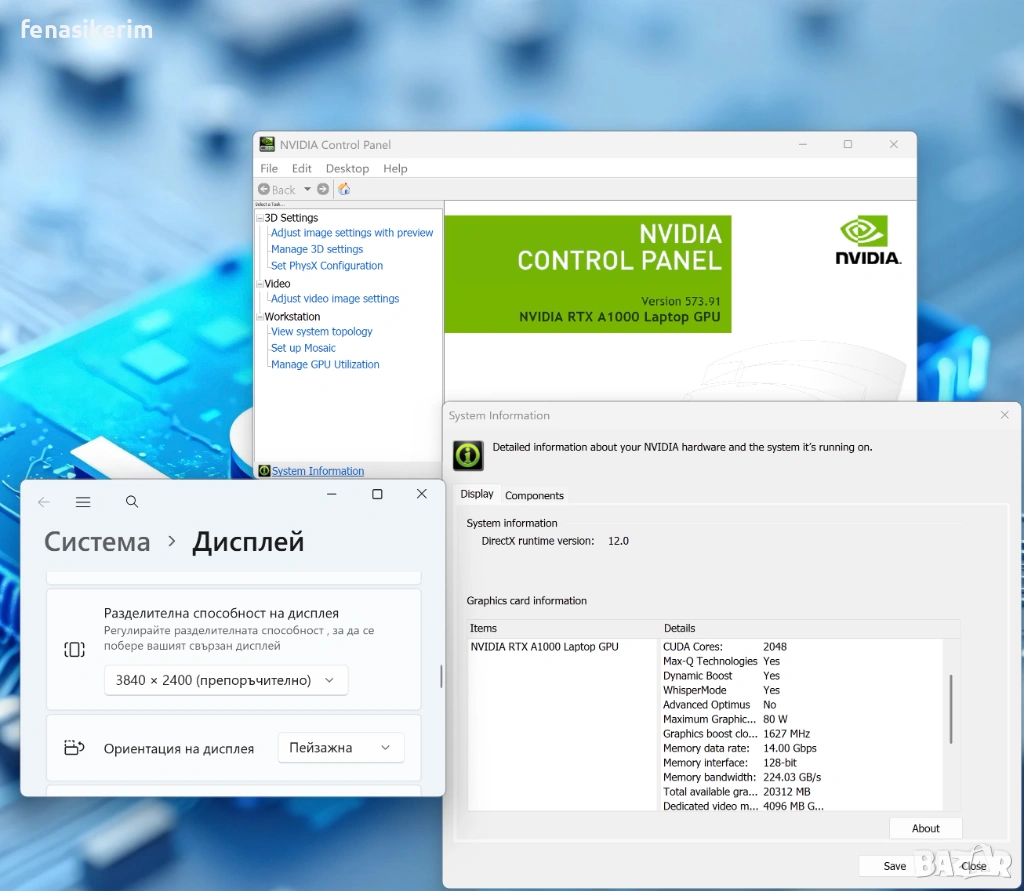Collapse the Workstation tree node

tap(259, 317)
